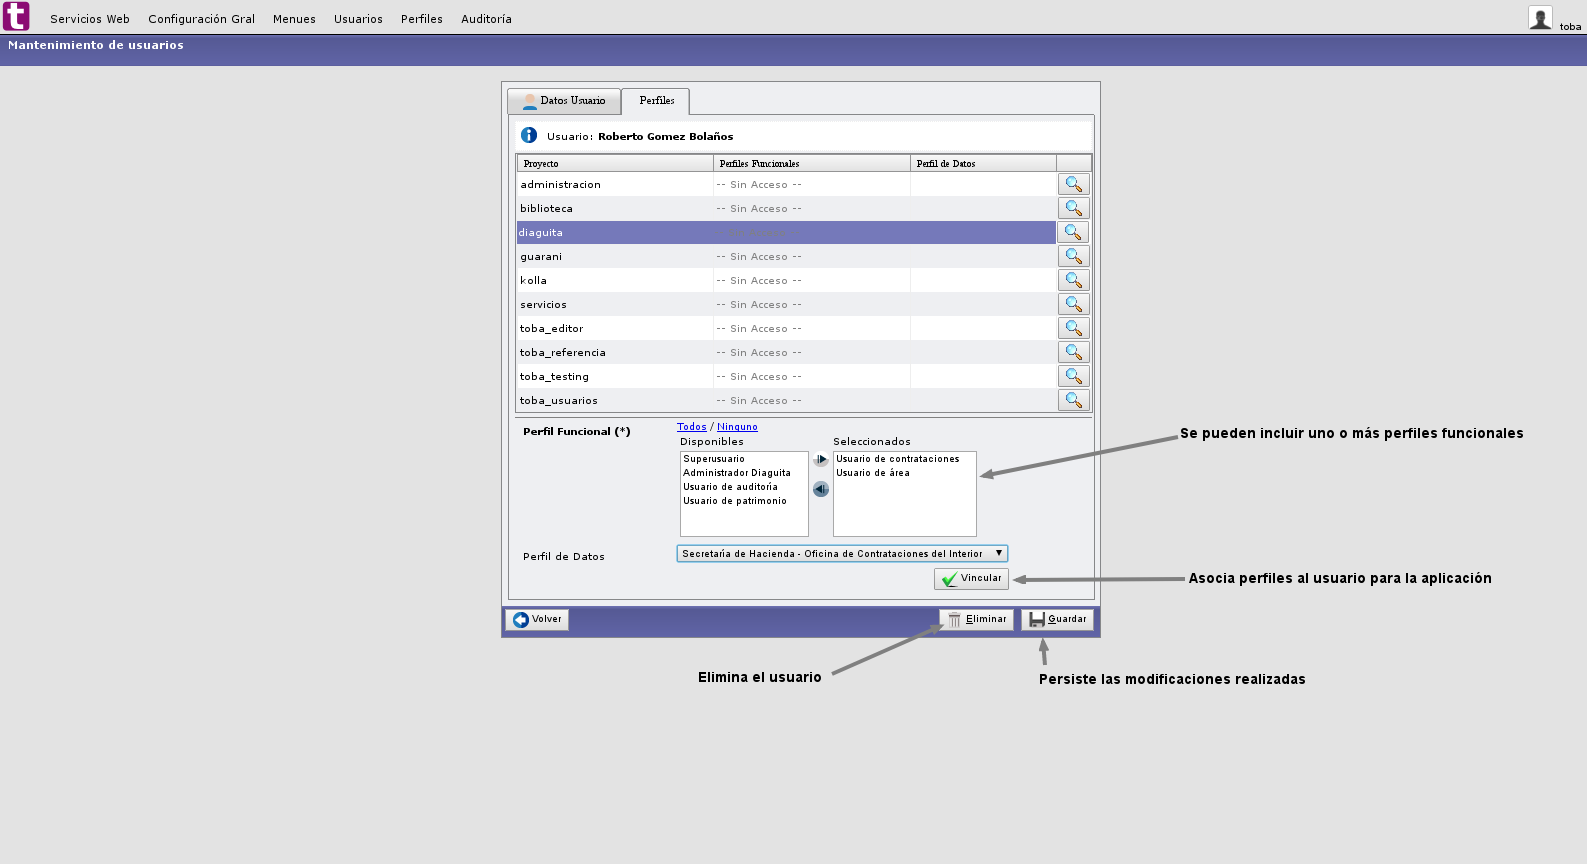Click the Eliminar button
Image resolution: width=1587 pixels, height=864 pixels.
tap(976, 619)
